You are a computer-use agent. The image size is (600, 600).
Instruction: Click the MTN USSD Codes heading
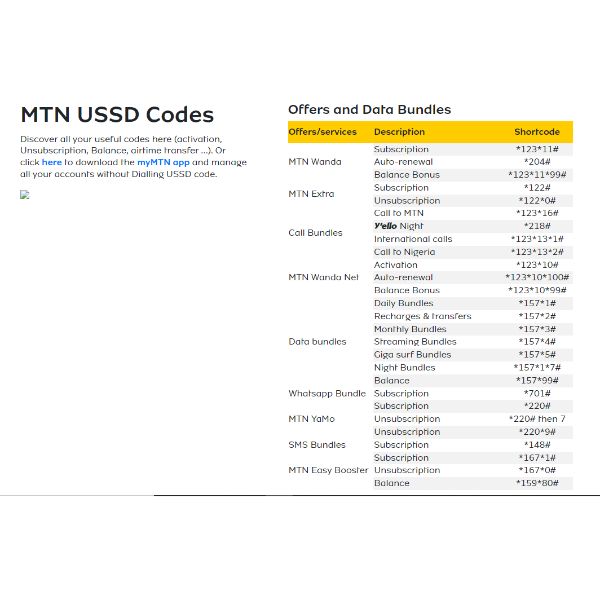(117, 114)
